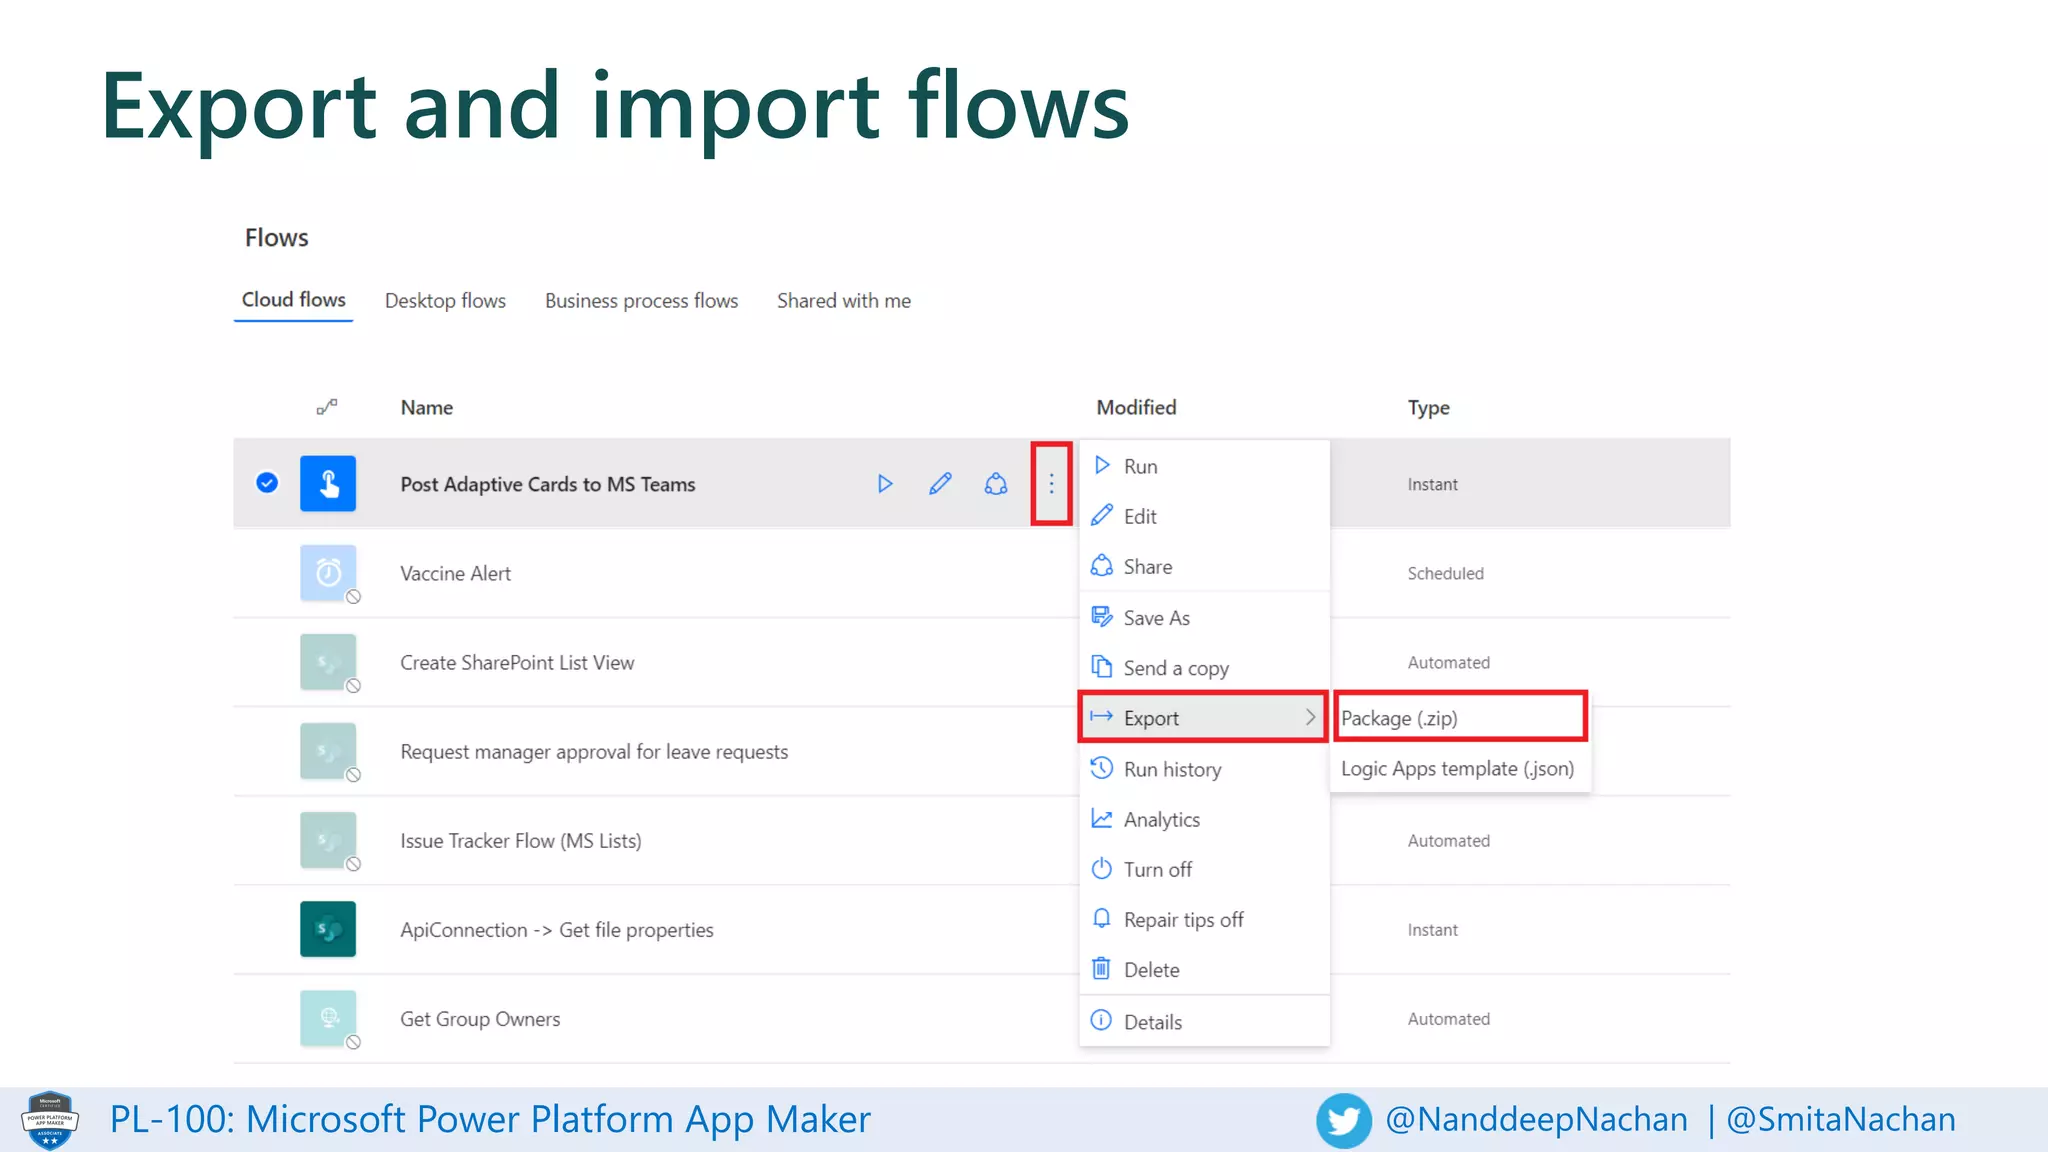Viewport: 2048px width, 1152px height.
Task: Open the Post Adaptive Cards to MS Teams flow
Action: (x=547, y=484)
